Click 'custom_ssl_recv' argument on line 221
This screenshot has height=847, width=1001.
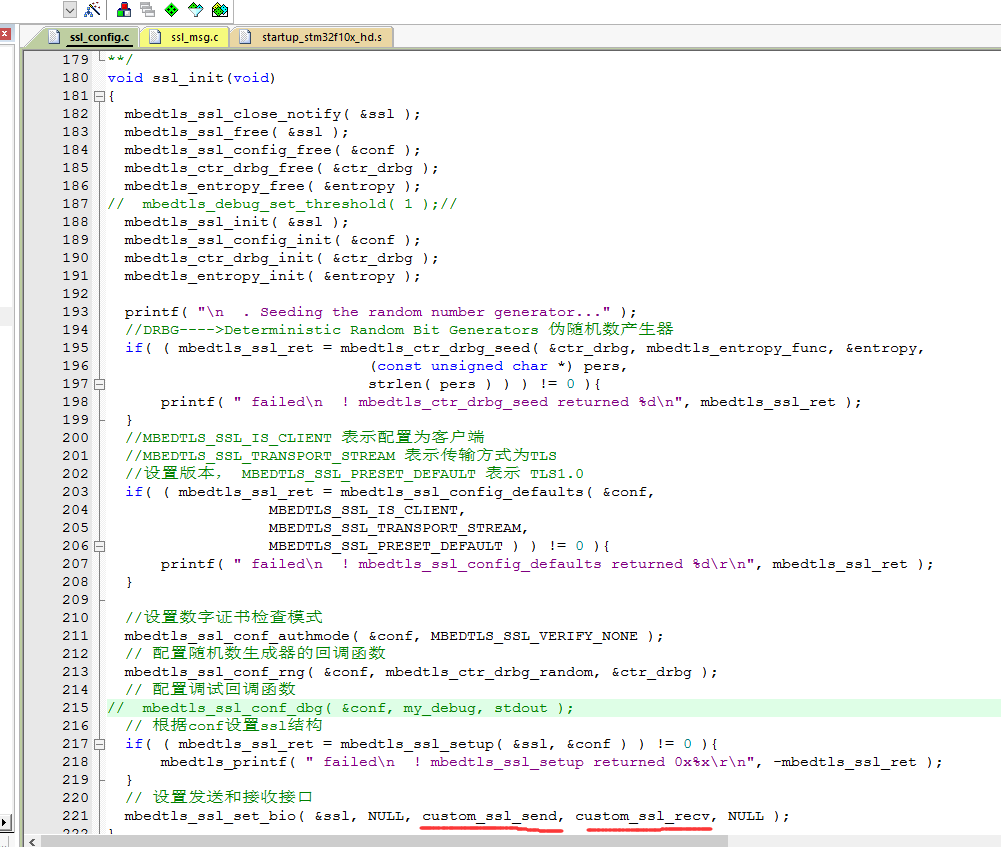point(642,816)
